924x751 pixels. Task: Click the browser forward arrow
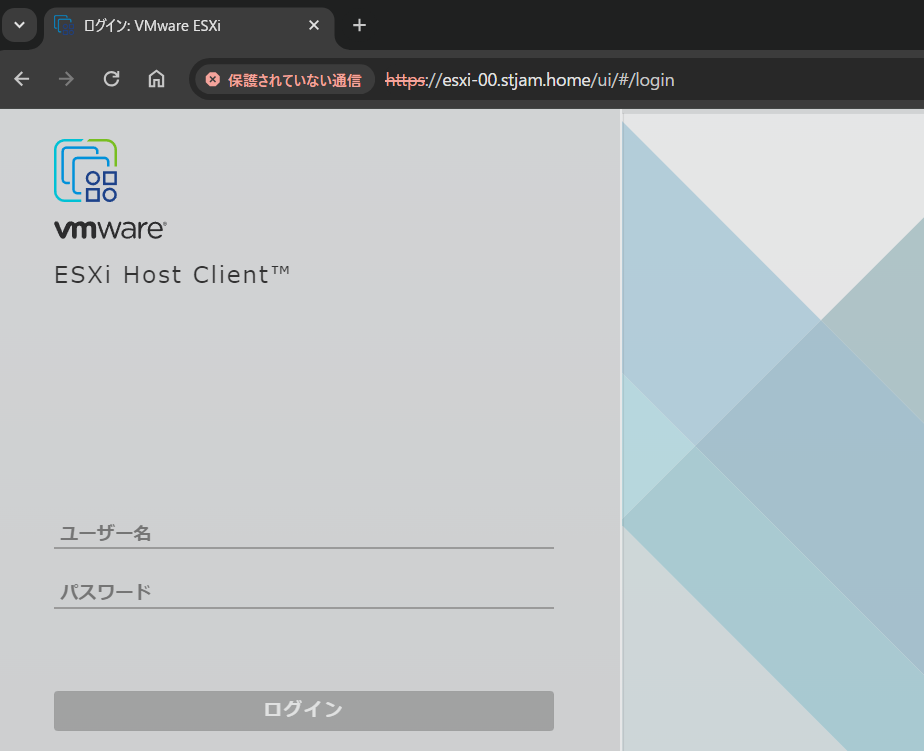click(x=66, y=79)
